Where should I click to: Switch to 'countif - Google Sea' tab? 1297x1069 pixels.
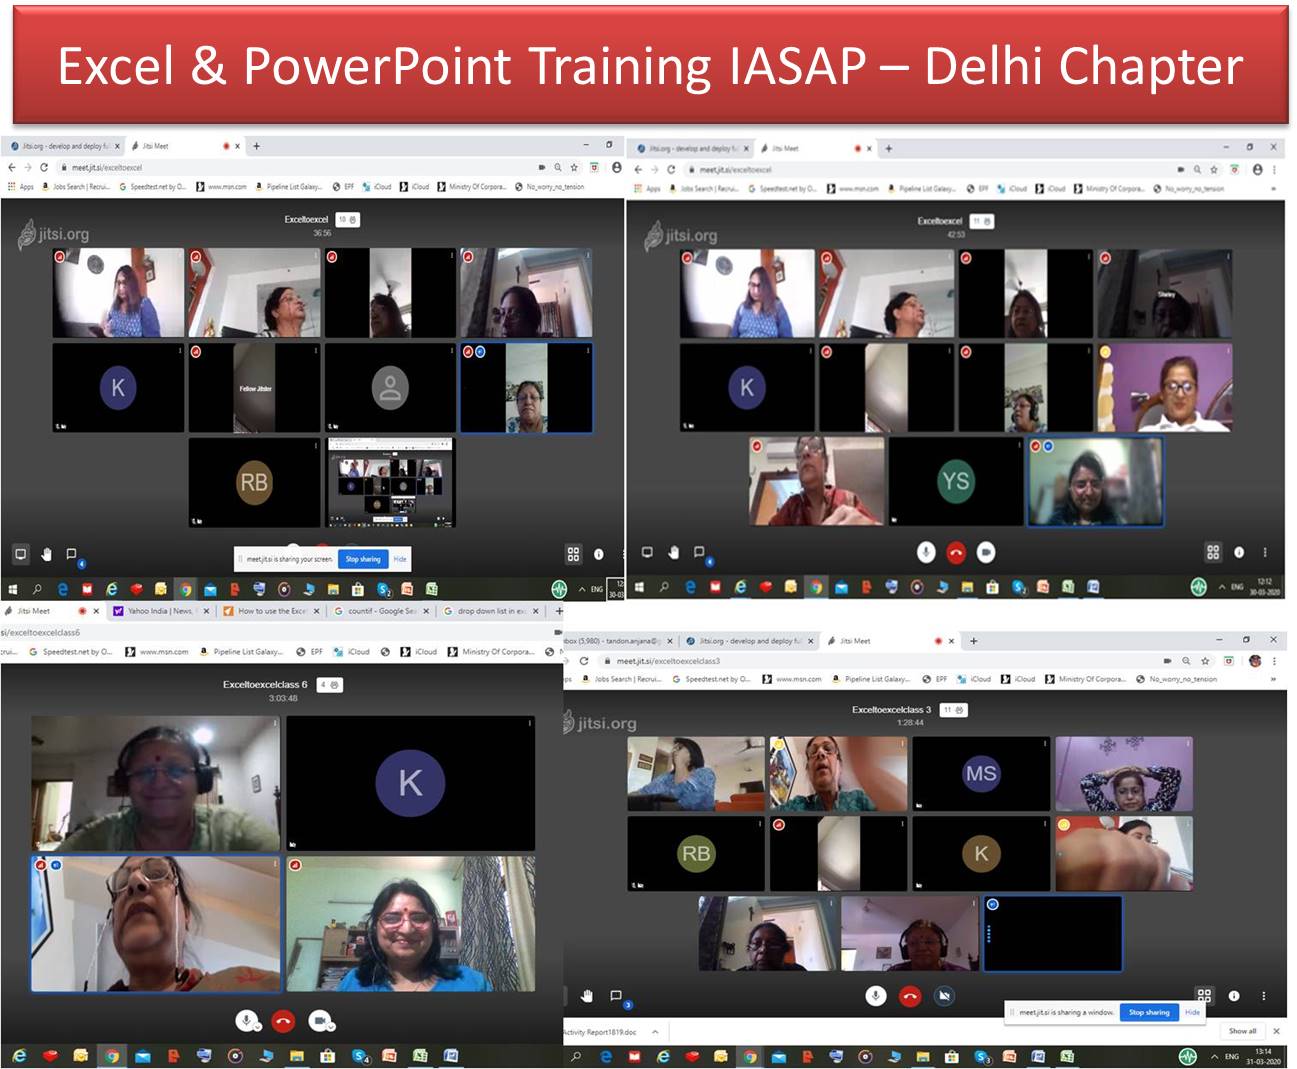pos(380,610)
